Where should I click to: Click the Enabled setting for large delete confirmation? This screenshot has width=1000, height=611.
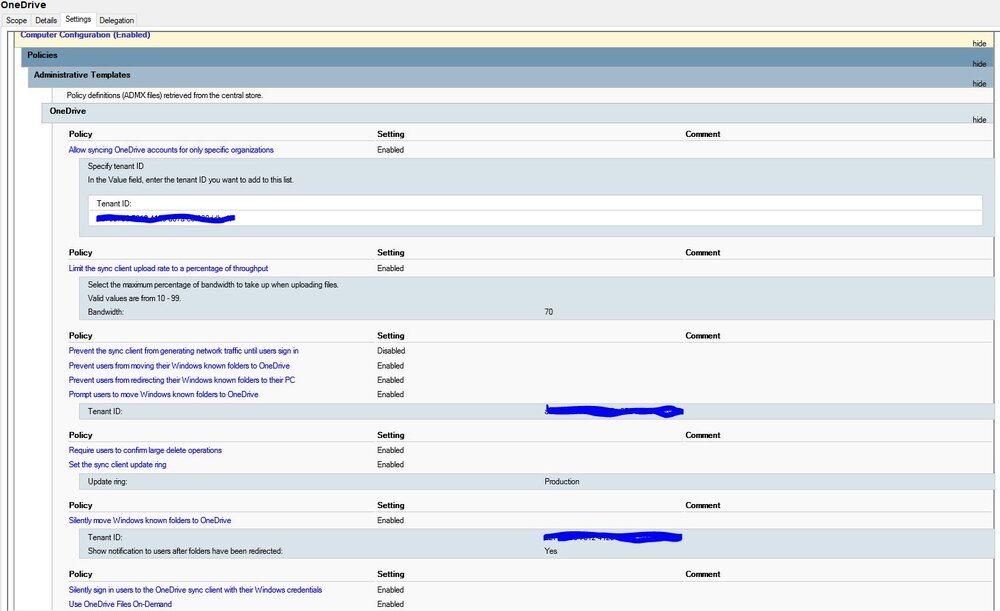pyautogui.click(x=390, y=450)
